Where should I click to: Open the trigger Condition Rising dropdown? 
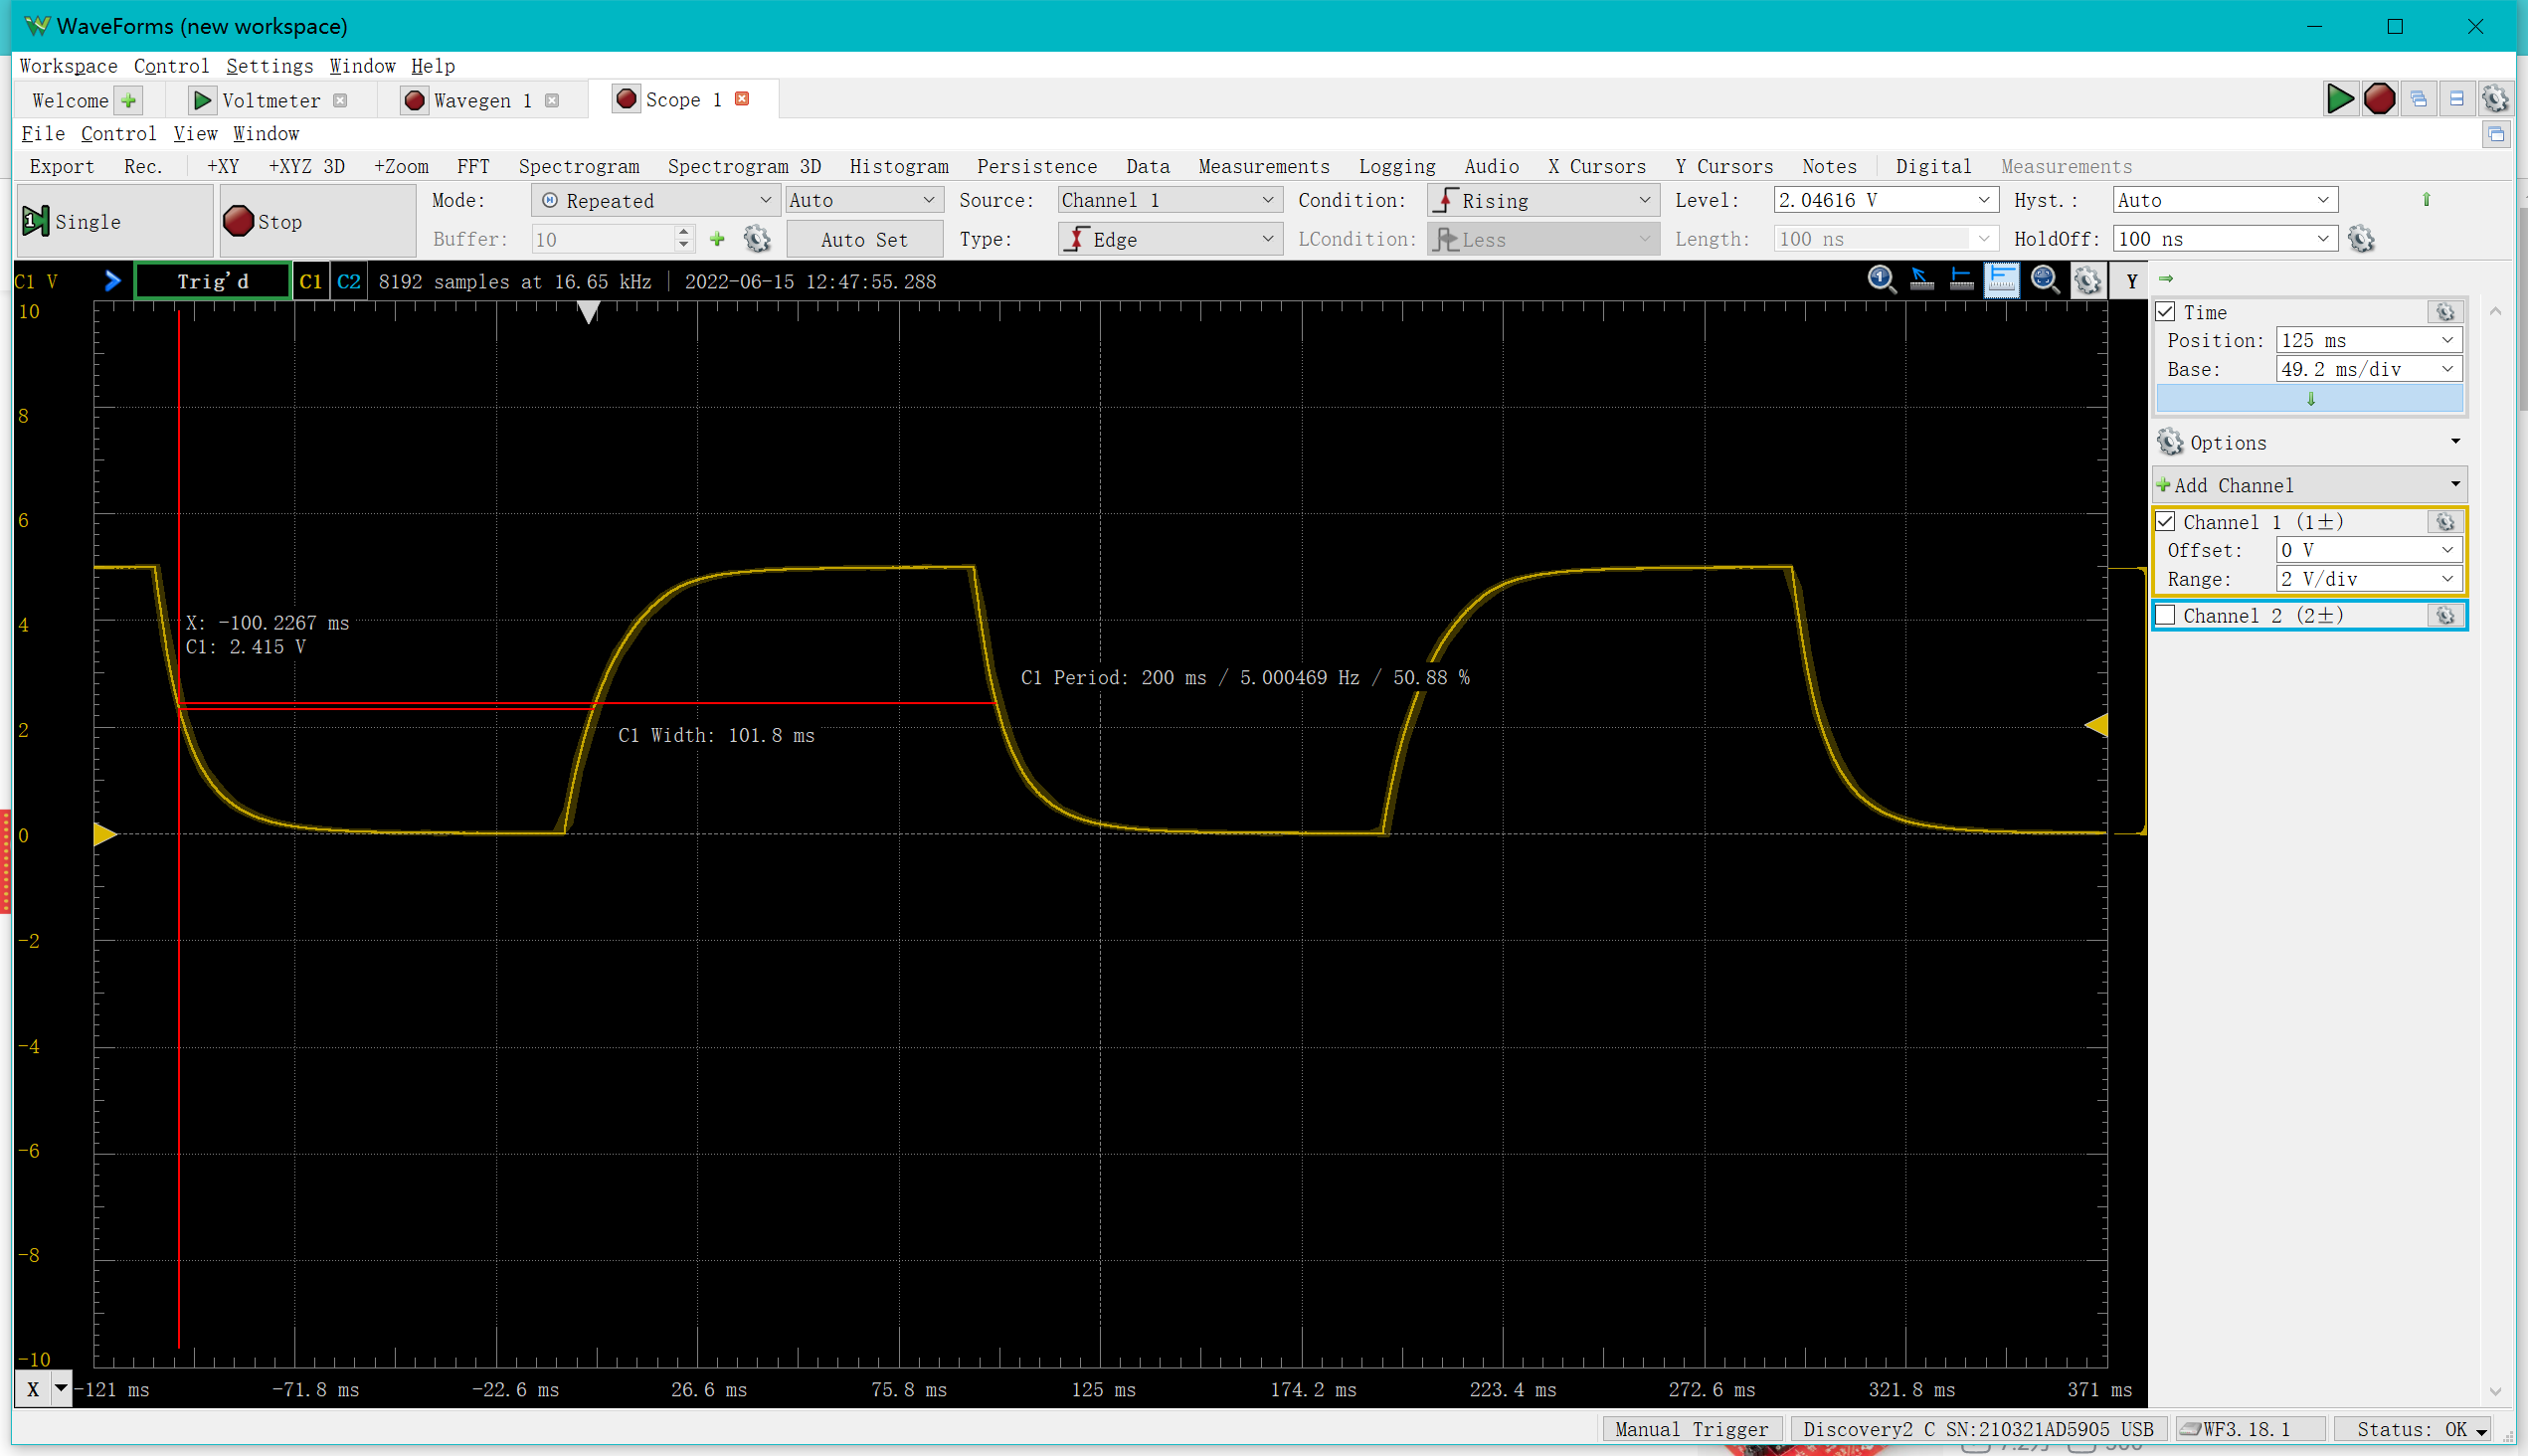[x=1543, y=200]
